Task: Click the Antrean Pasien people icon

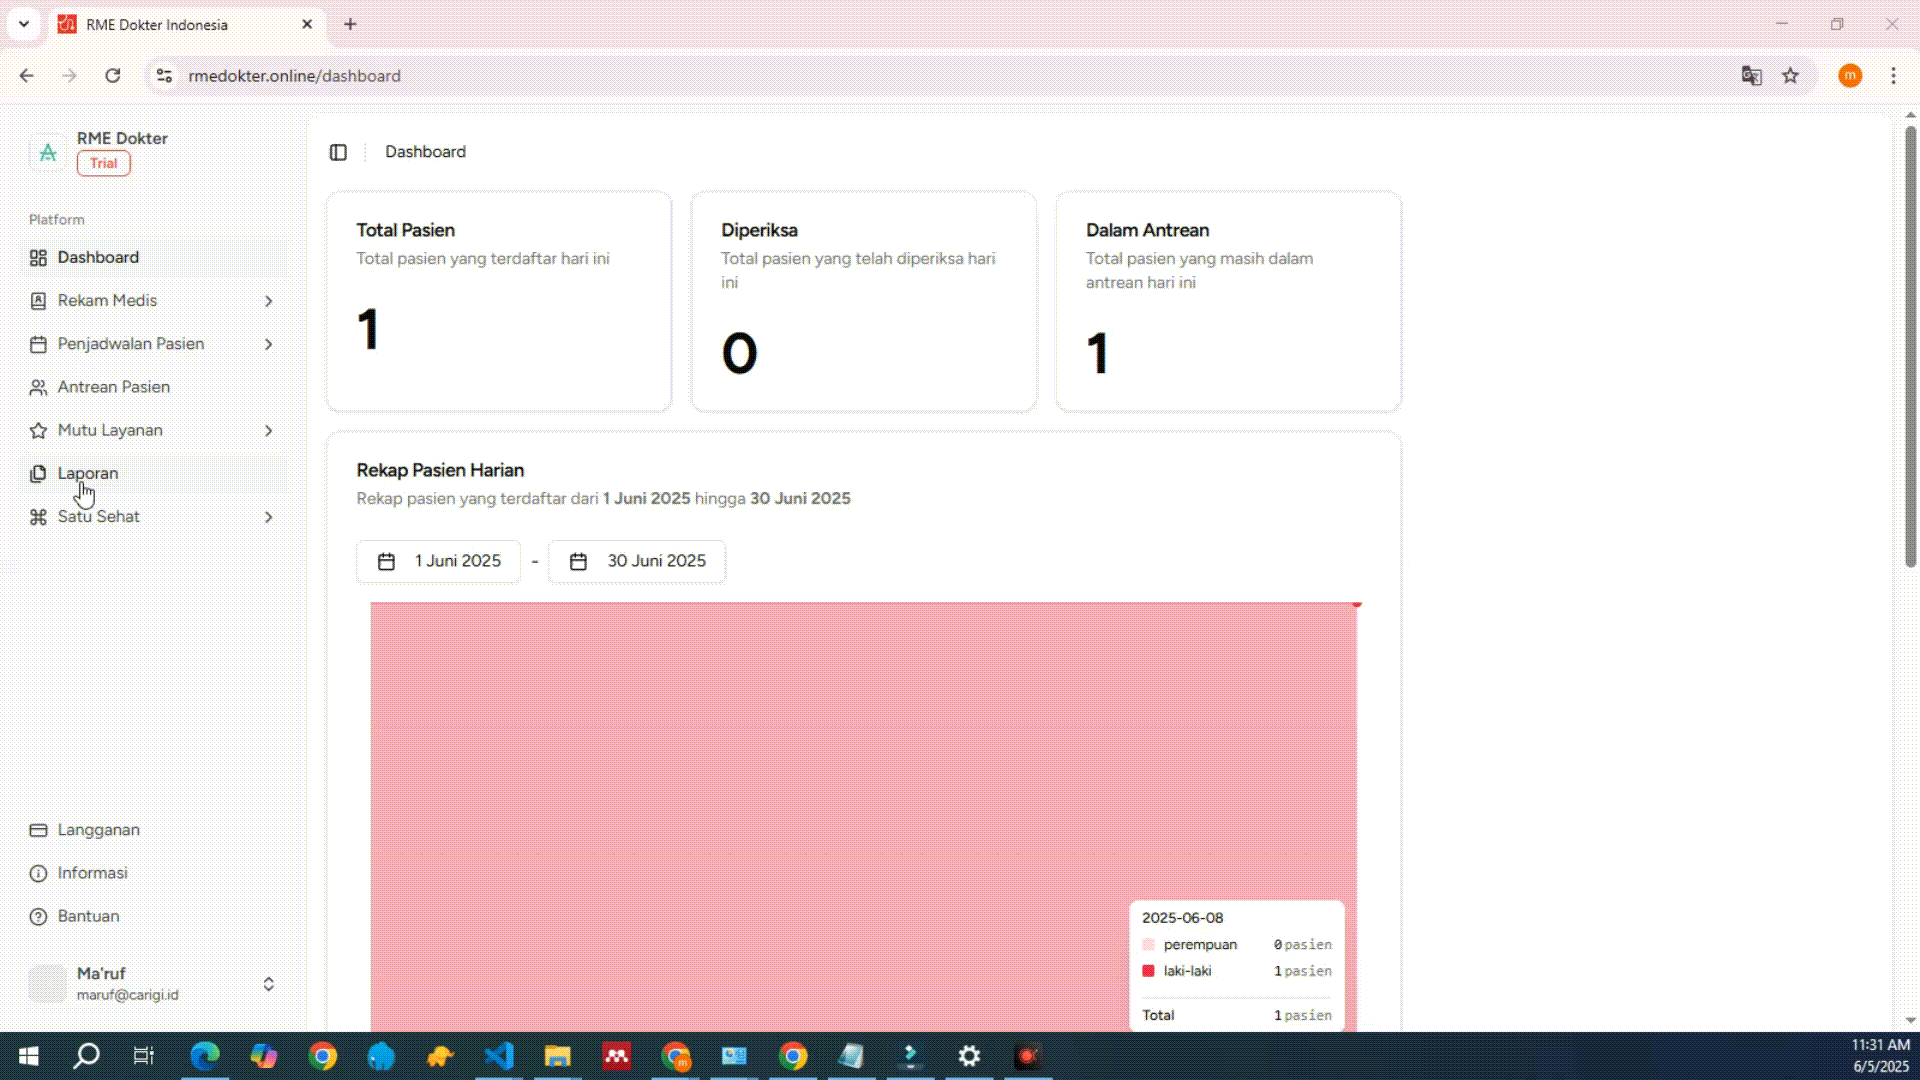Action: [x=38, y=387]
